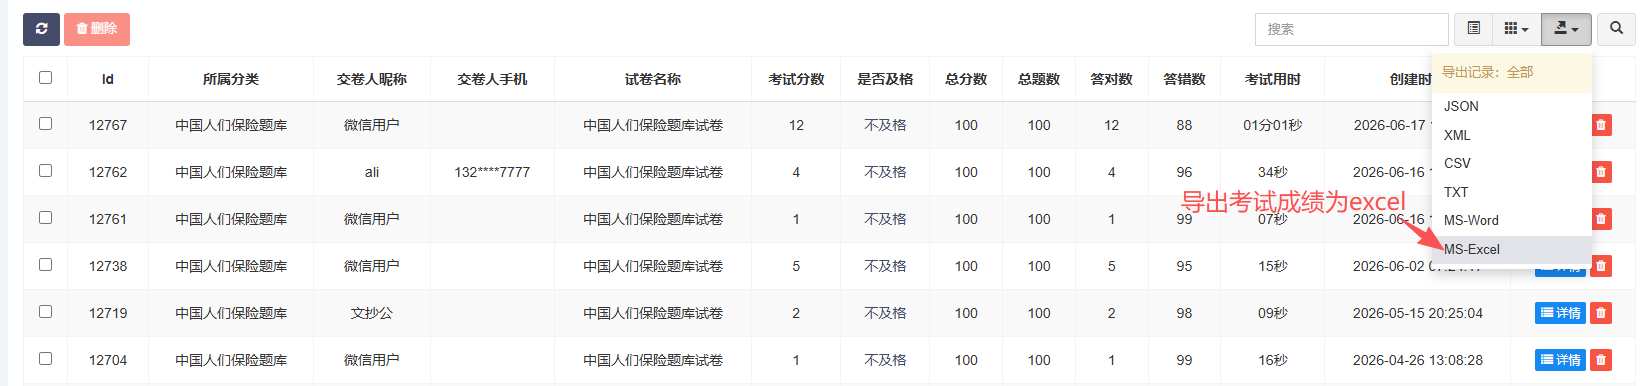This screenshot has width=1643, height=386.
Task: Click the duration cell 15秒
Action: point(1273,266)
